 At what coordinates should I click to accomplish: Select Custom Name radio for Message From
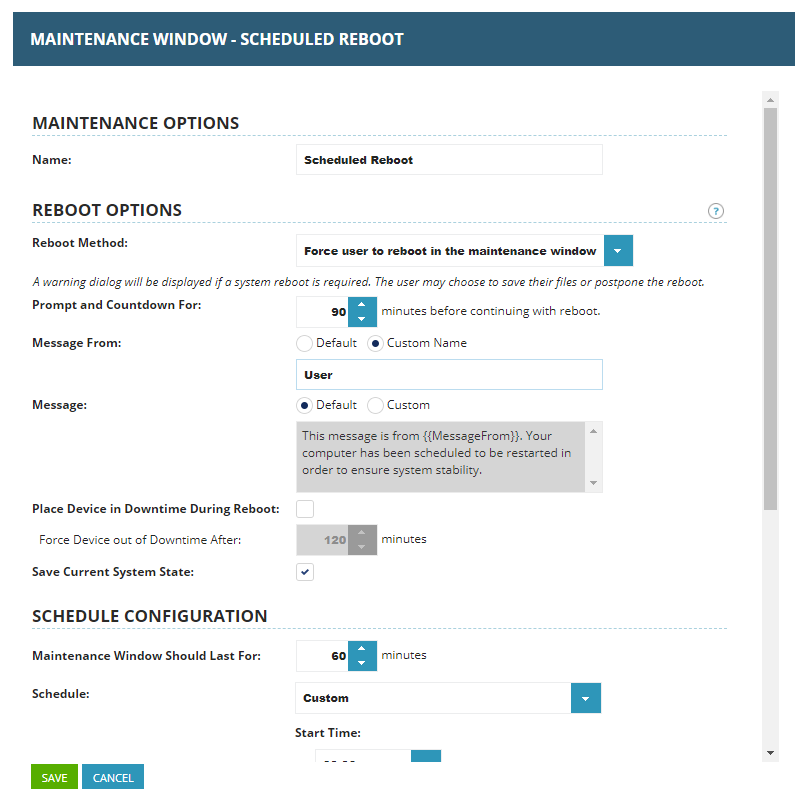pos(377,343)
